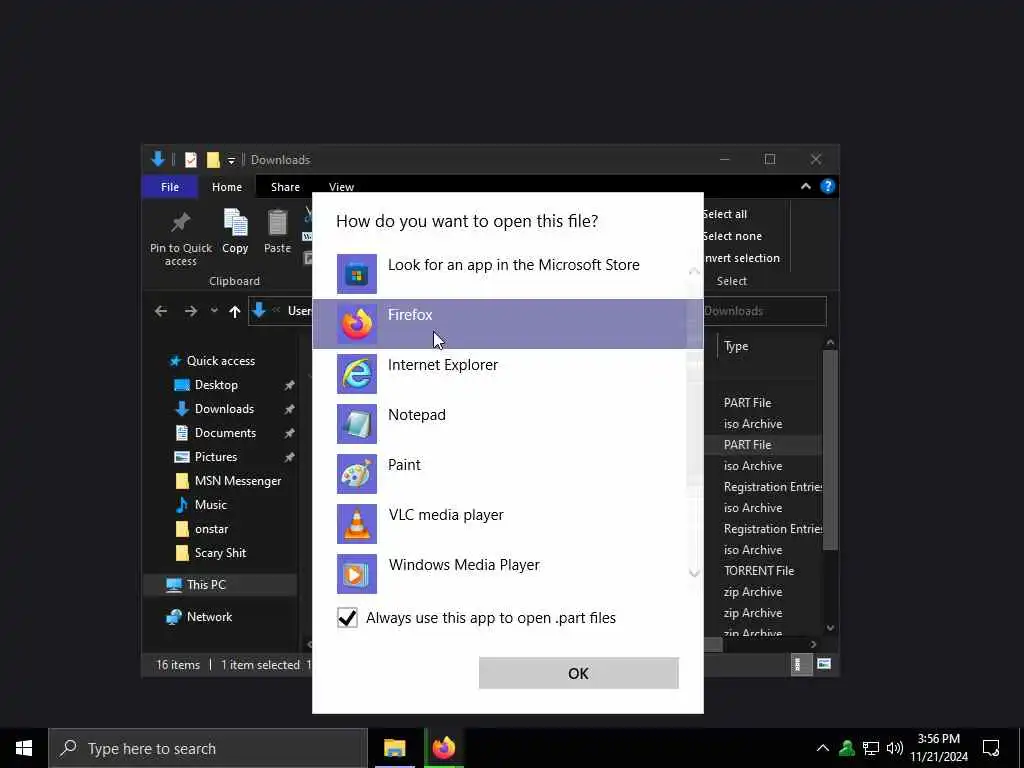Choose VLC media player icon
The image size is (1024, 768).
pyautogui.click(x=357, y=524)
